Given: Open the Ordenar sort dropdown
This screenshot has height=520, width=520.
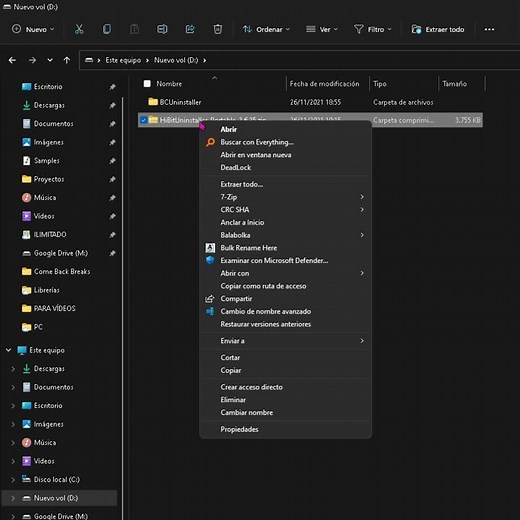Looking at the screenshot, I should [x=266, y=29].
